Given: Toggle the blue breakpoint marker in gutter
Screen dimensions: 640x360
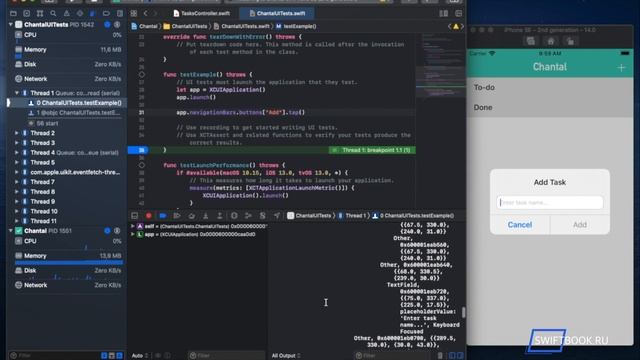Looking at the screenshot, I should point(138,150).
